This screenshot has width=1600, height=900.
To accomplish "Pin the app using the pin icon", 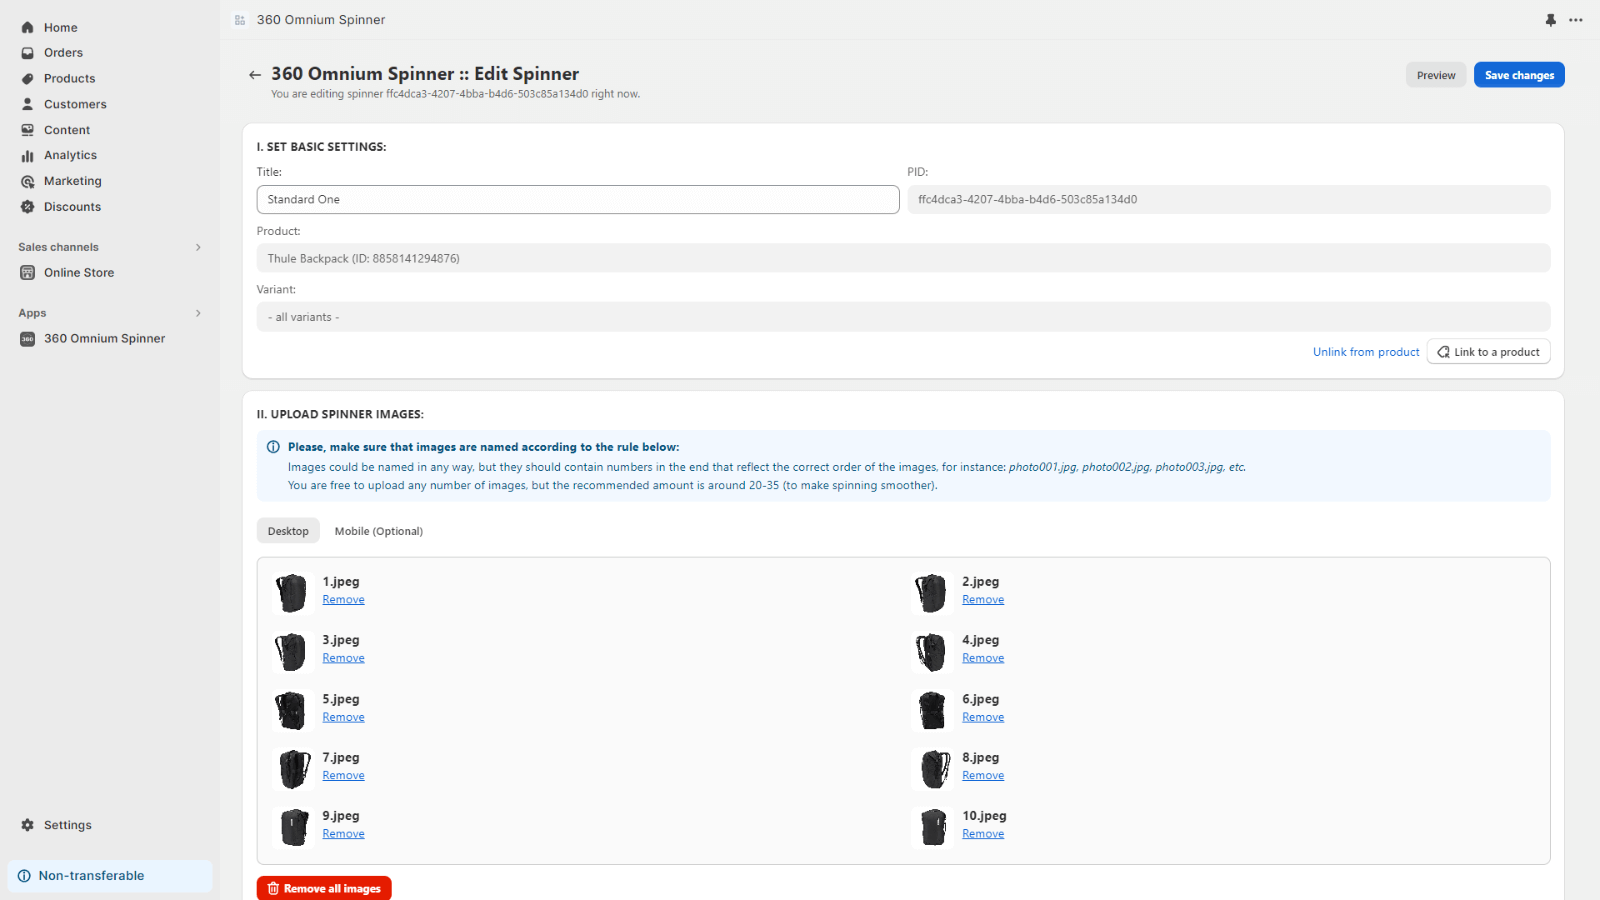I will (x=1550, y=19).
